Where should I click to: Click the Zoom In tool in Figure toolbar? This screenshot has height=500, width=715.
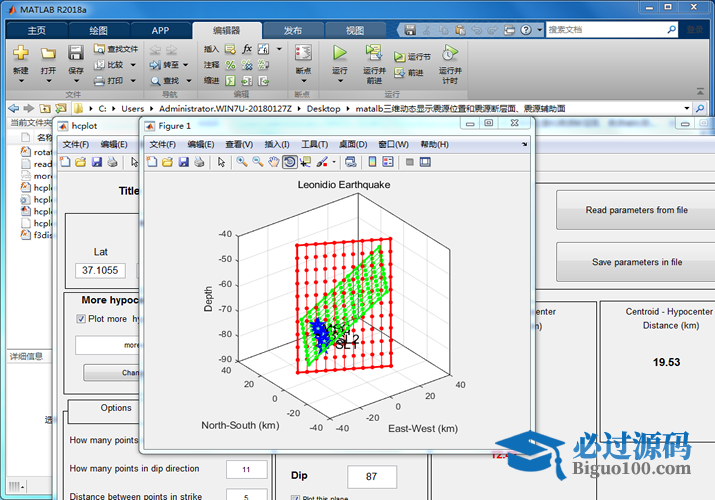pyautogui.click(x=242, y=162)
